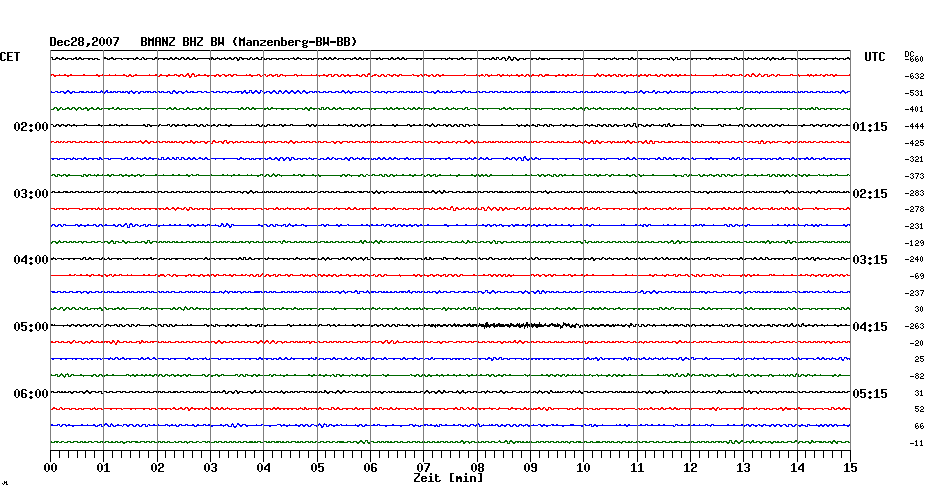Select the DC offset value 66
The height and width of the screenshot is (494, 930).
[919, 426]
